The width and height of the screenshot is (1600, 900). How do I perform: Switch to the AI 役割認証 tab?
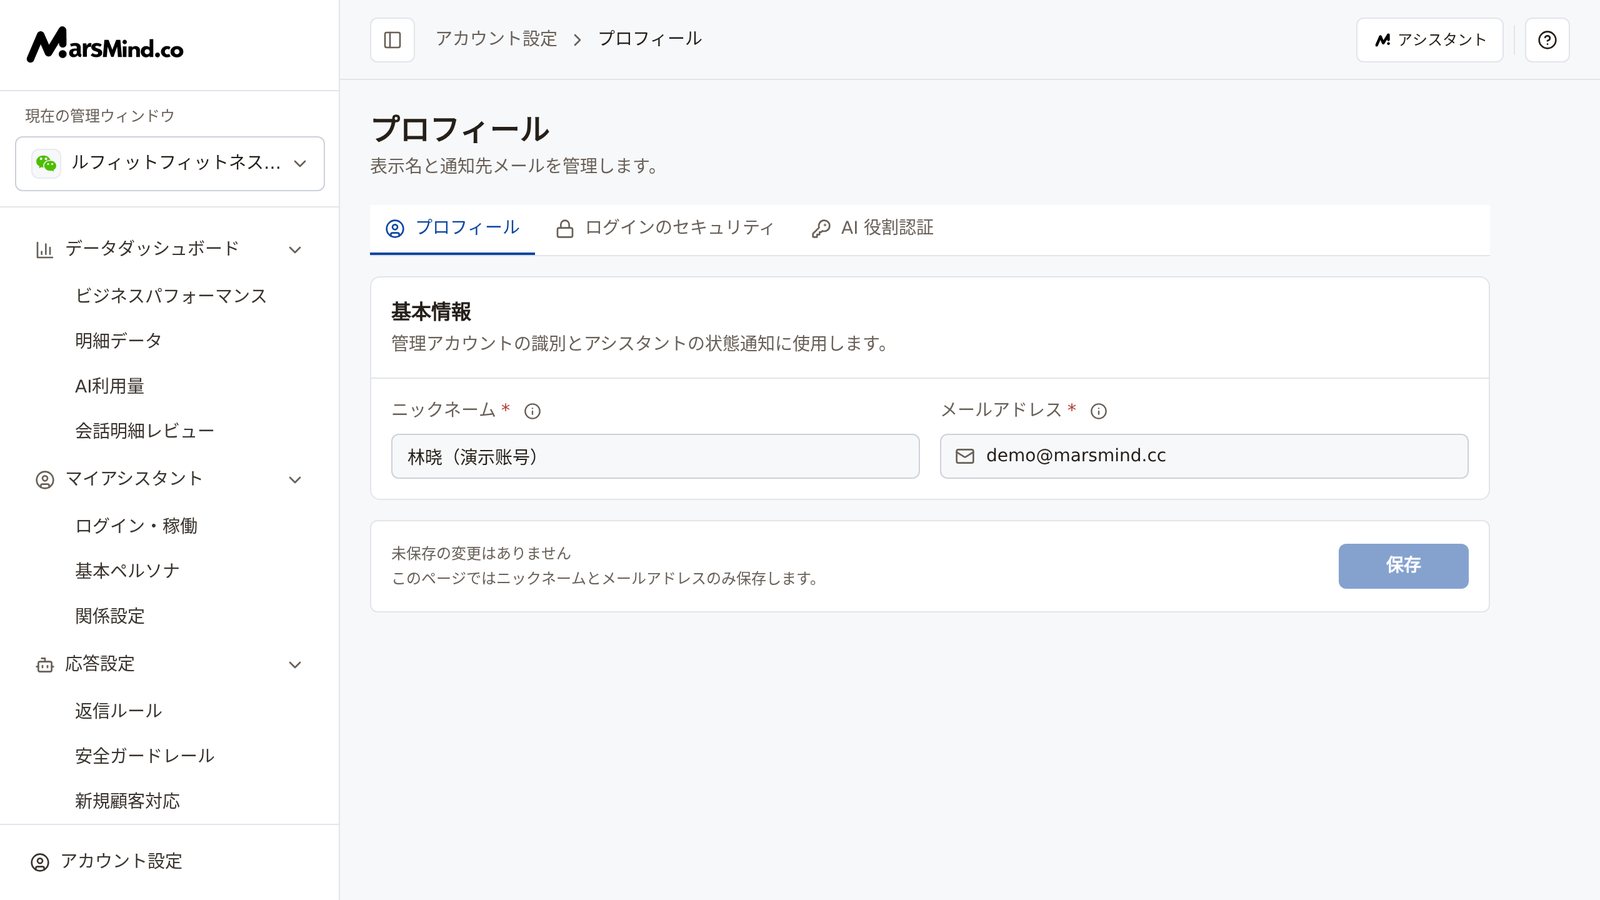coord(872,229)
